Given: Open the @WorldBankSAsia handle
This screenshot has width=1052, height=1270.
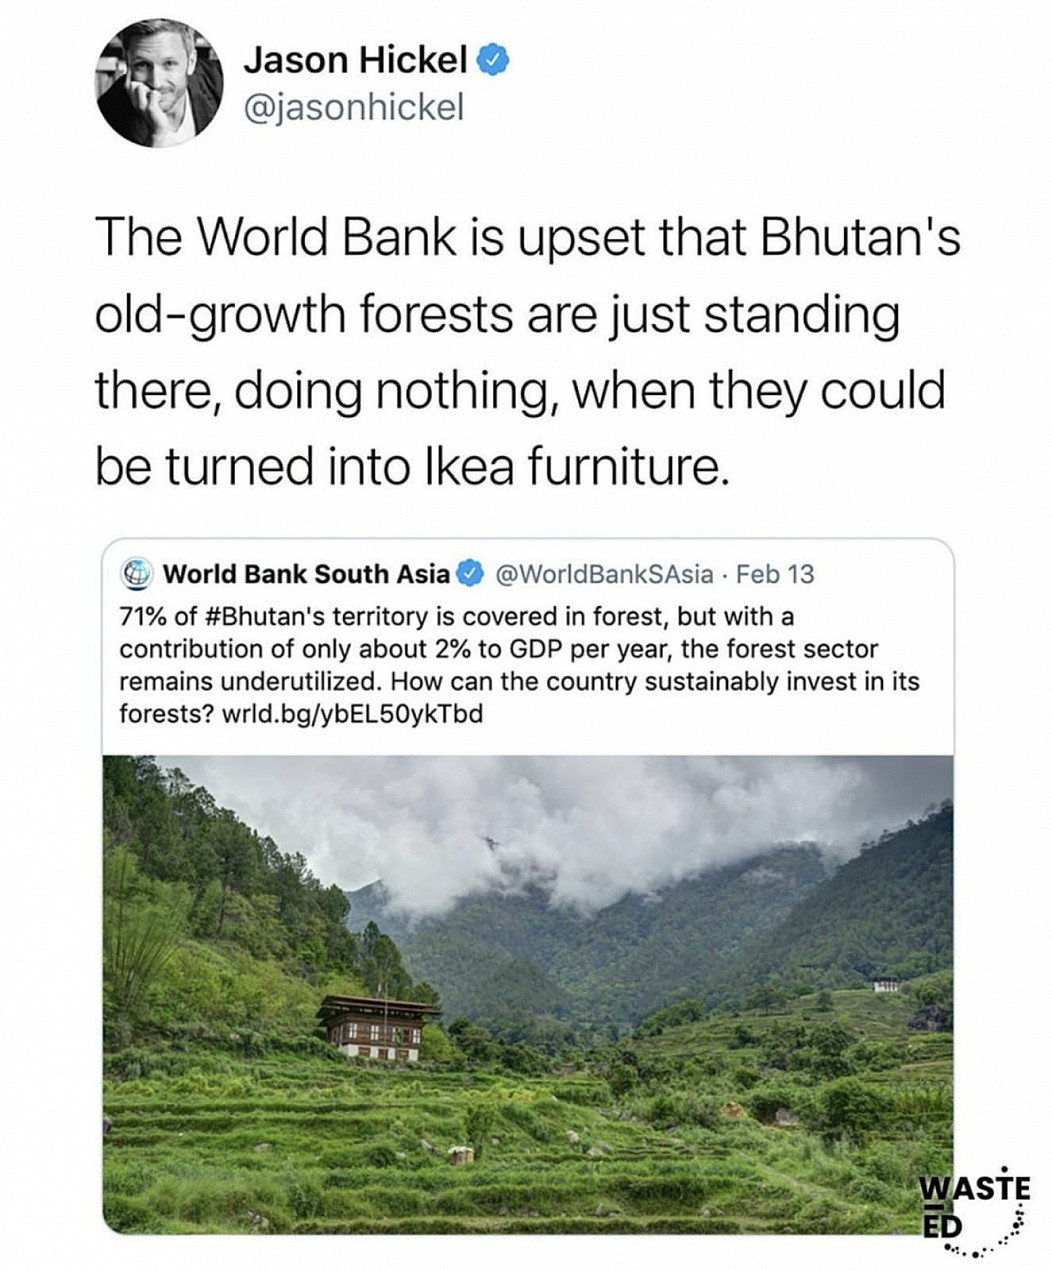Looking at the screenshot, I should tap(605, 574).
